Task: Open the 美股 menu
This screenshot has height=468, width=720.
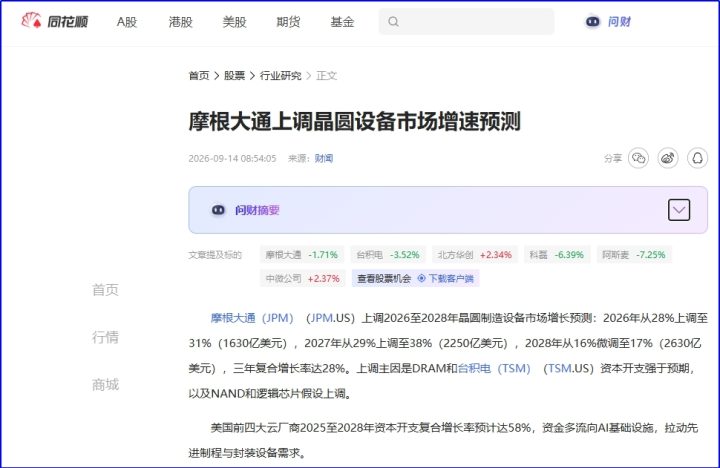Action: (x=234, y=22)
